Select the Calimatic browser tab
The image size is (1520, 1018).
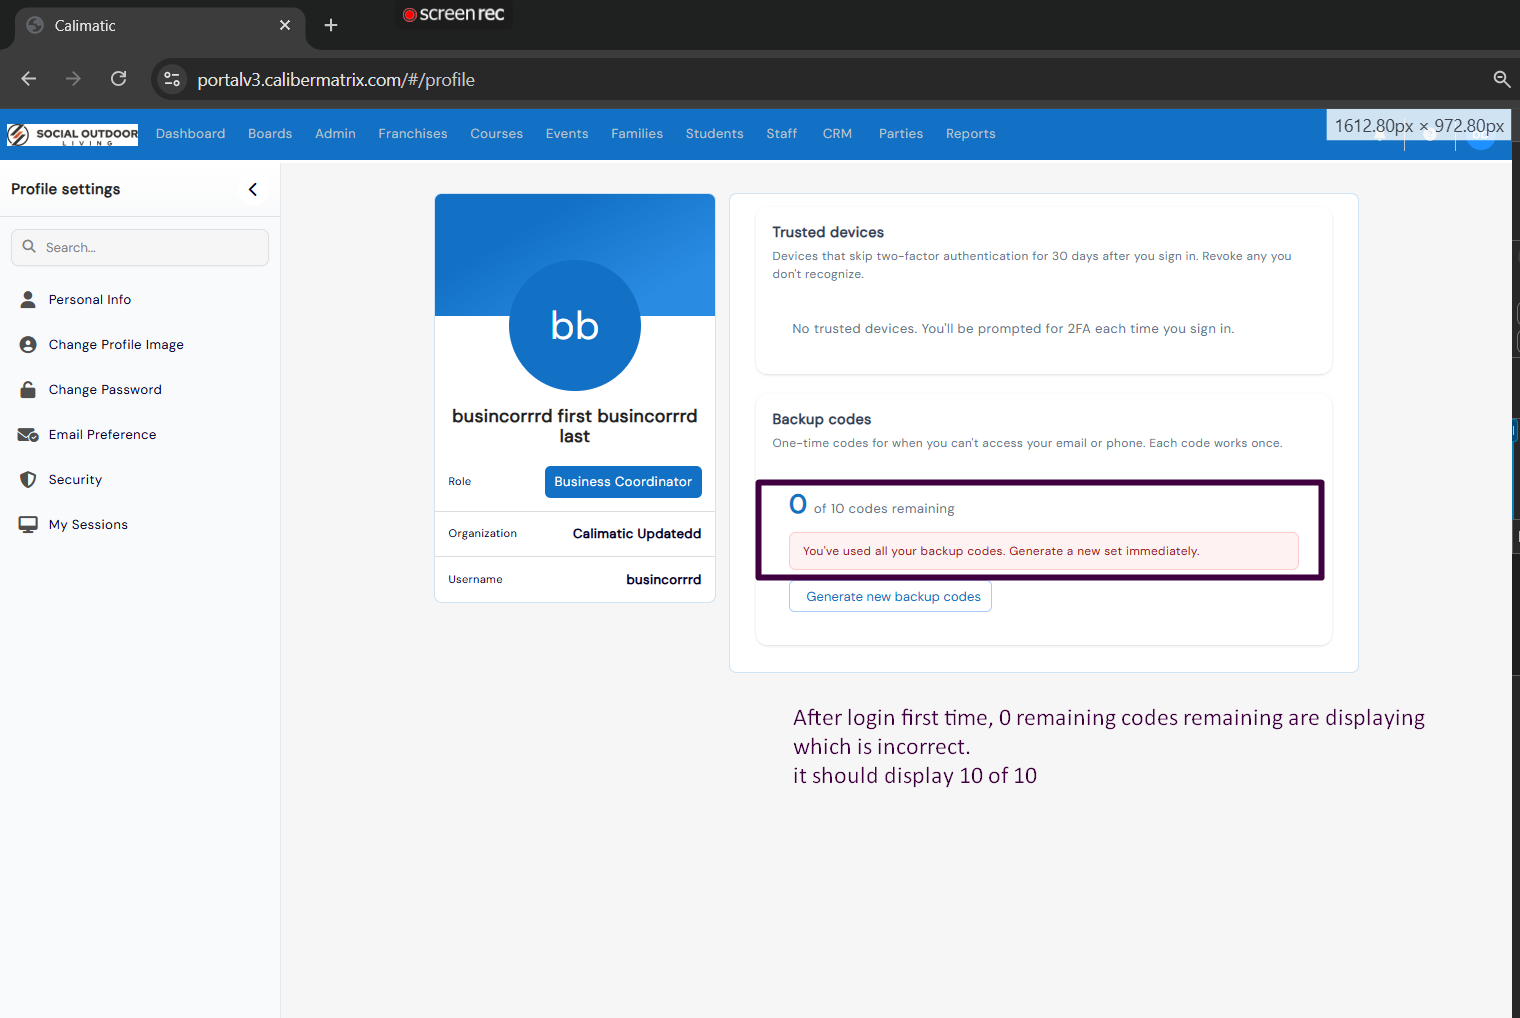coord(160,26)
